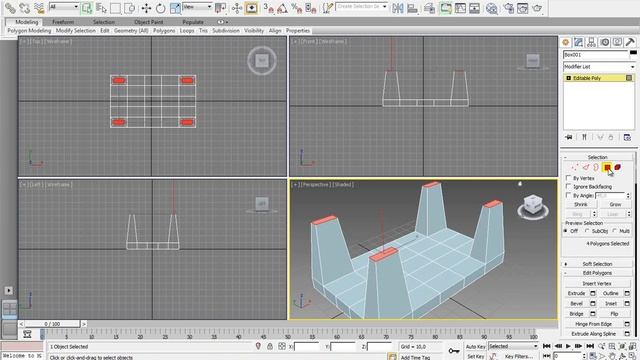Open Select by Name list icon
Image resolution: width=640 pixels, height=360 pixels.
101,7
